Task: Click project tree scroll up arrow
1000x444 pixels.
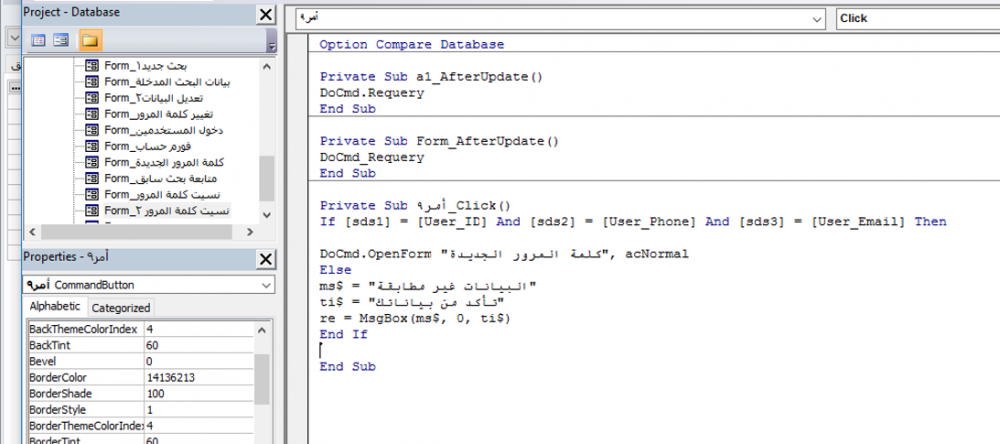Action: [267, 66]
